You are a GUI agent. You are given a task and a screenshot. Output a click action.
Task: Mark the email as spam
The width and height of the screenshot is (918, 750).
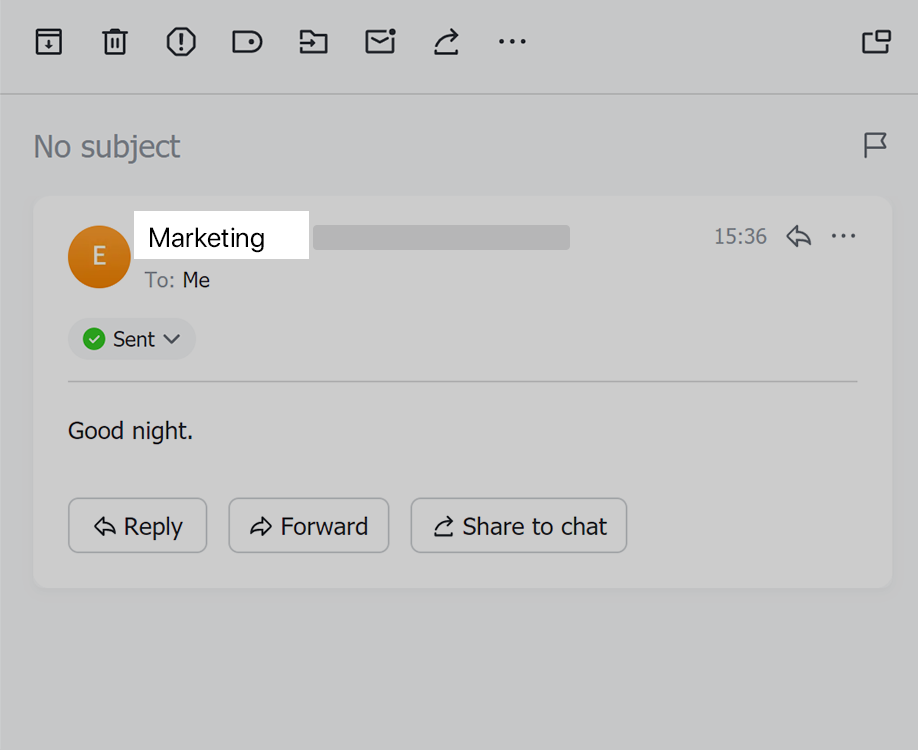pos(180,42)
